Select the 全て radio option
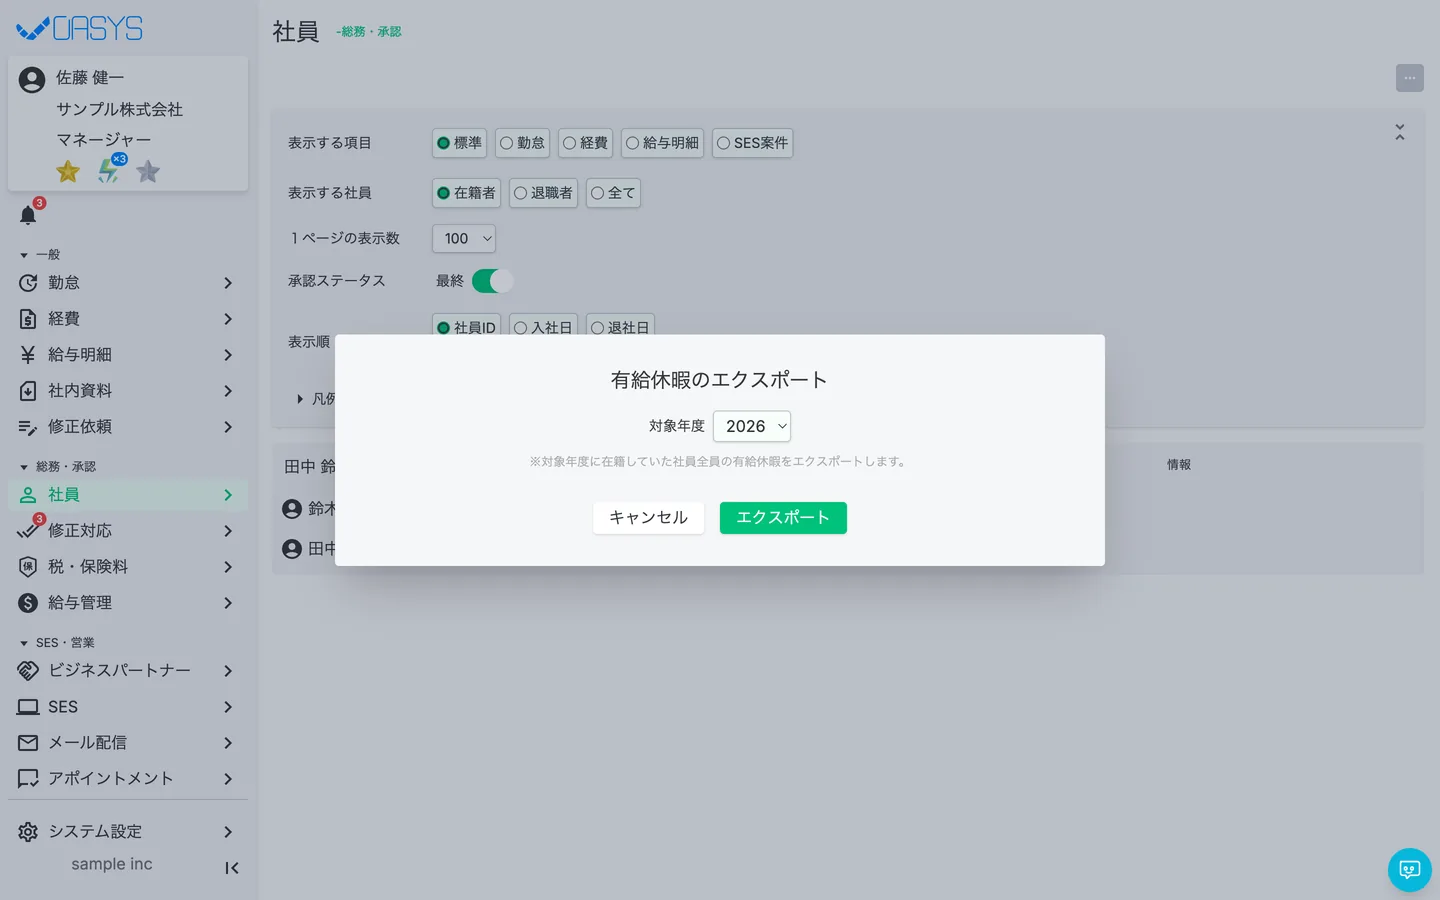This screenshot has height=900, width=1440. pyautogui.click(x=613, y=193)
